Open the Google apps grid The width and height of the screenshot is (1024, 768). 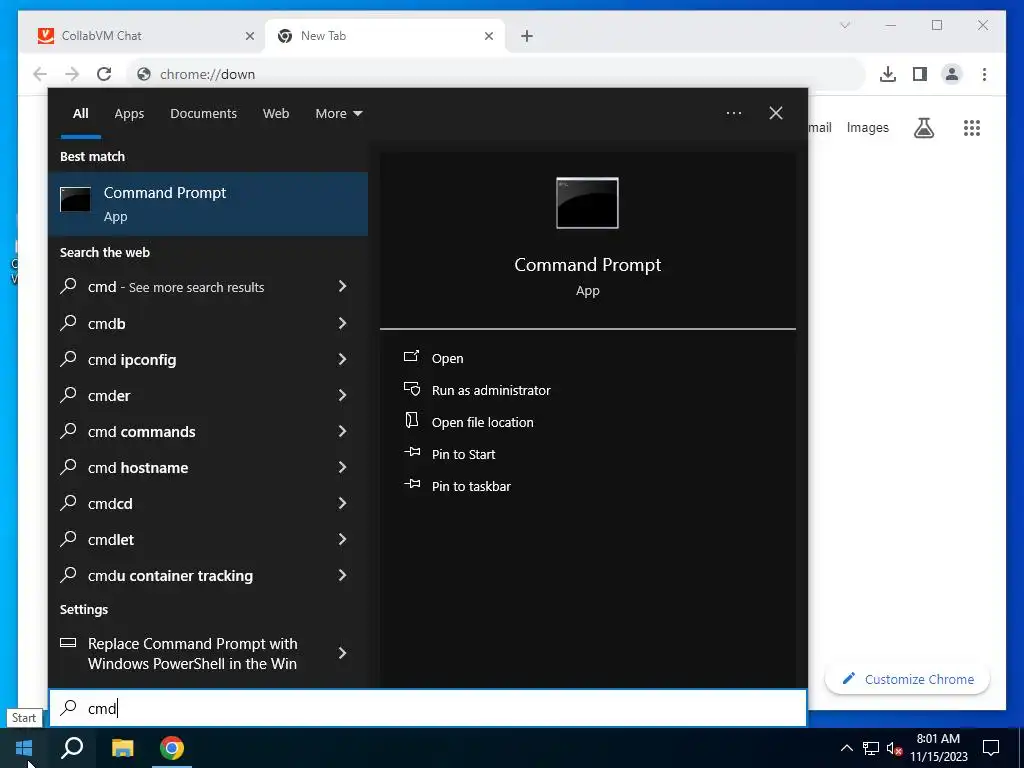(x=971, y=127)
